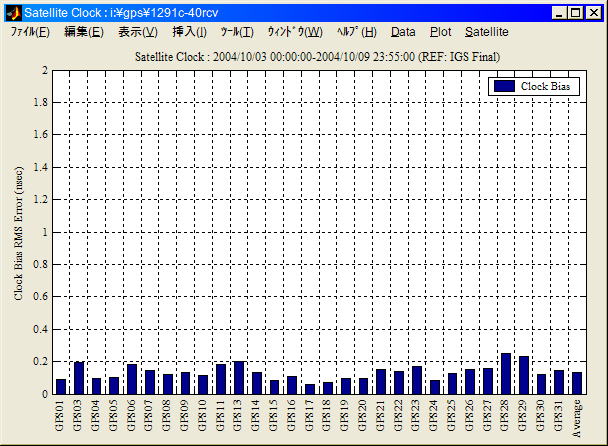Open the ファイル(F) menu
Viewport: 608px width, 446px height.
pos(30,32)
